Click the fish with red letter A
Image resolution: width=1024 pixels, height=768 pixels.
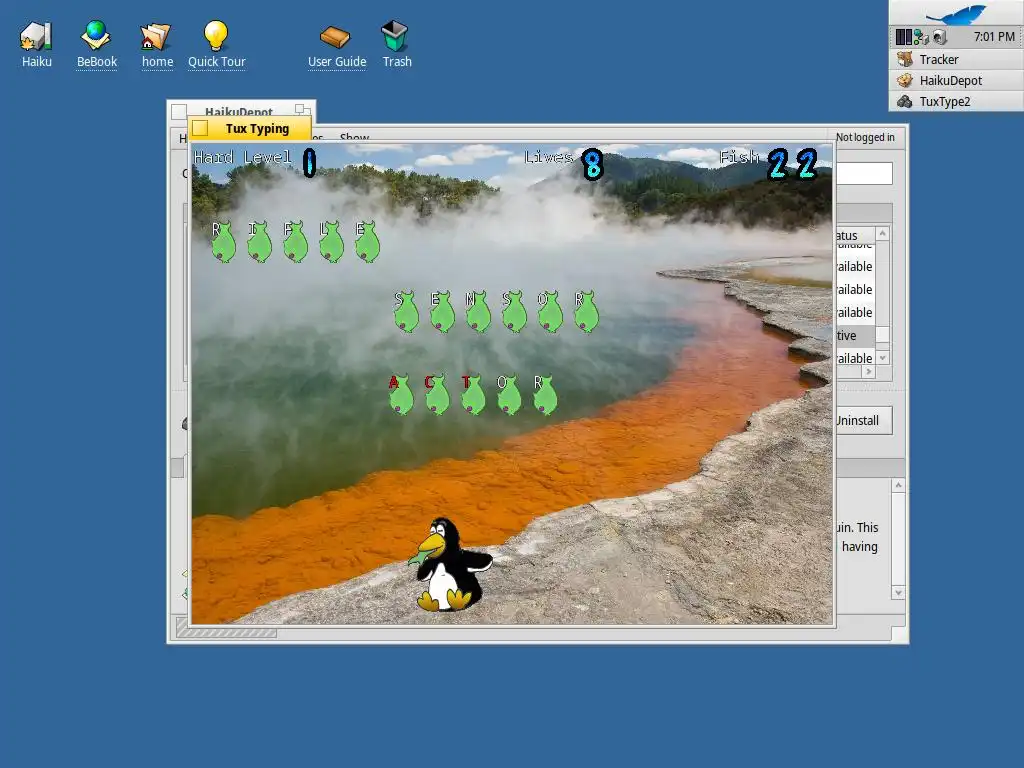click(400, 394)
